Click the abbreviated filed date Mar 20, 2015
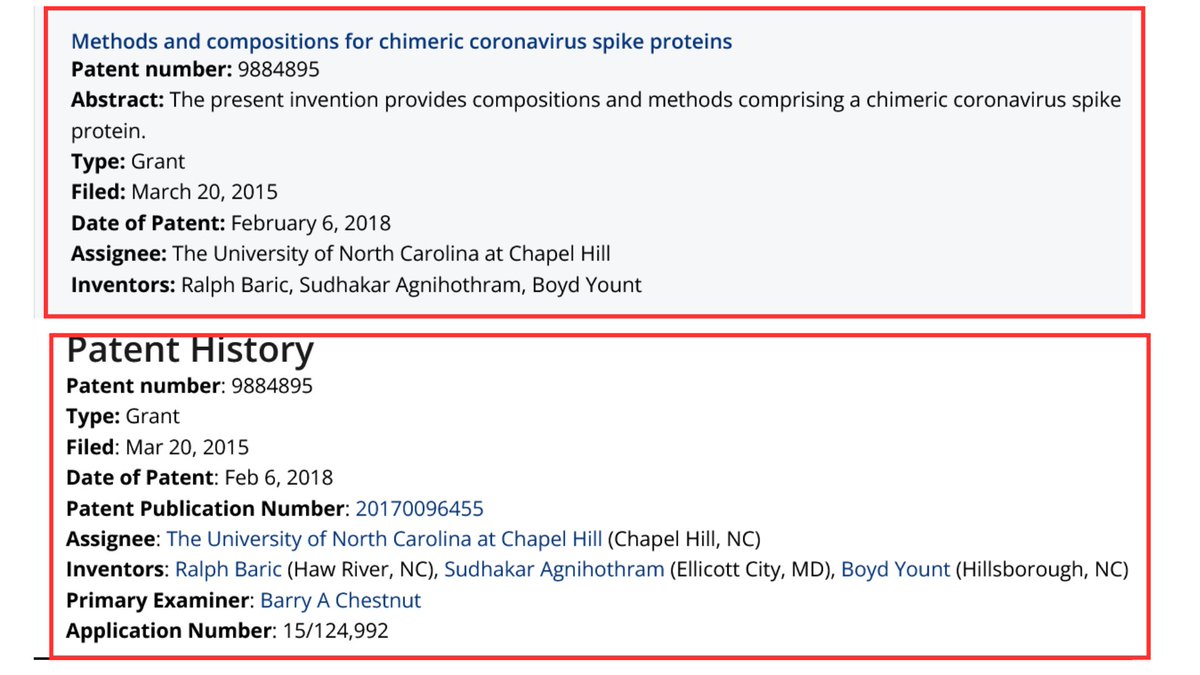1200x675 pixels. pos(187,447)
